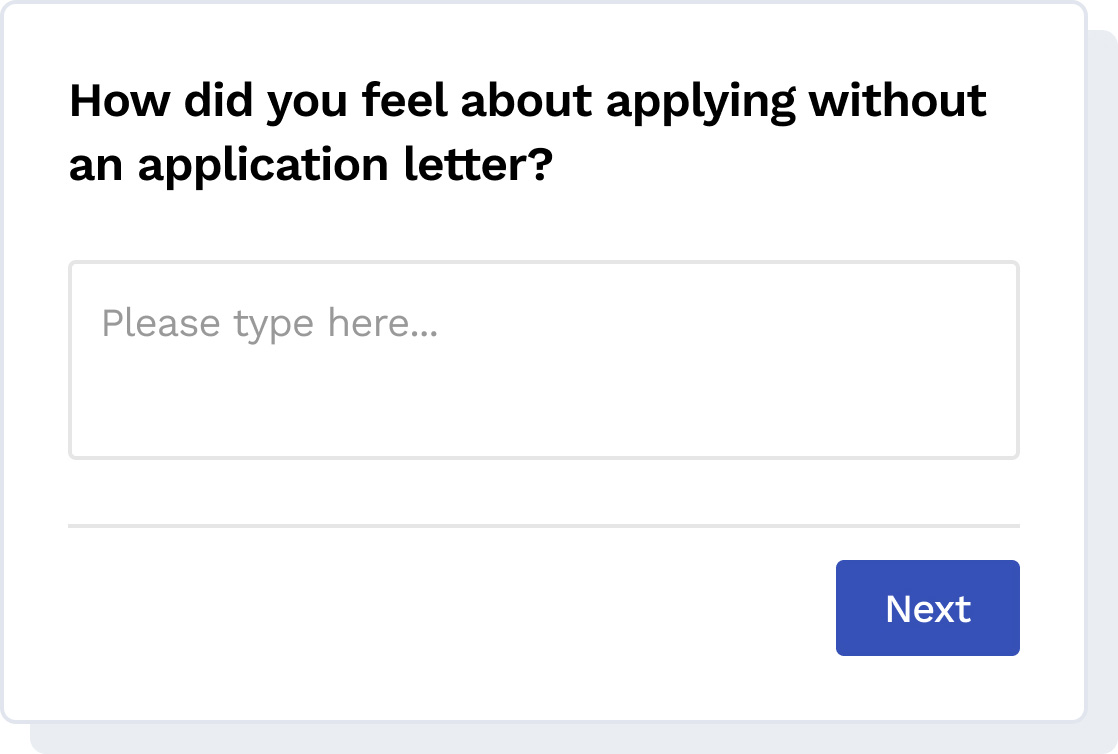
Task: Tap the word 'applying' in the question
Action: [701, 101]
